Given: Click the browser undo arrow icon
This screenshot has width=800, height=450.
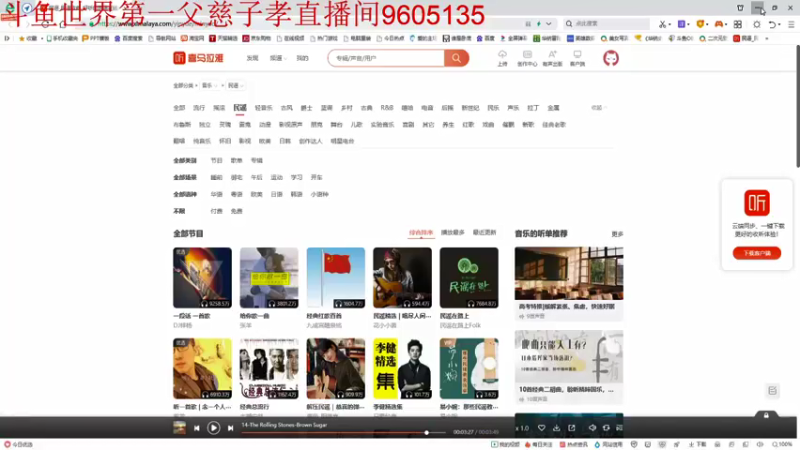Looking at the screenshot, I should click(772, 24).
